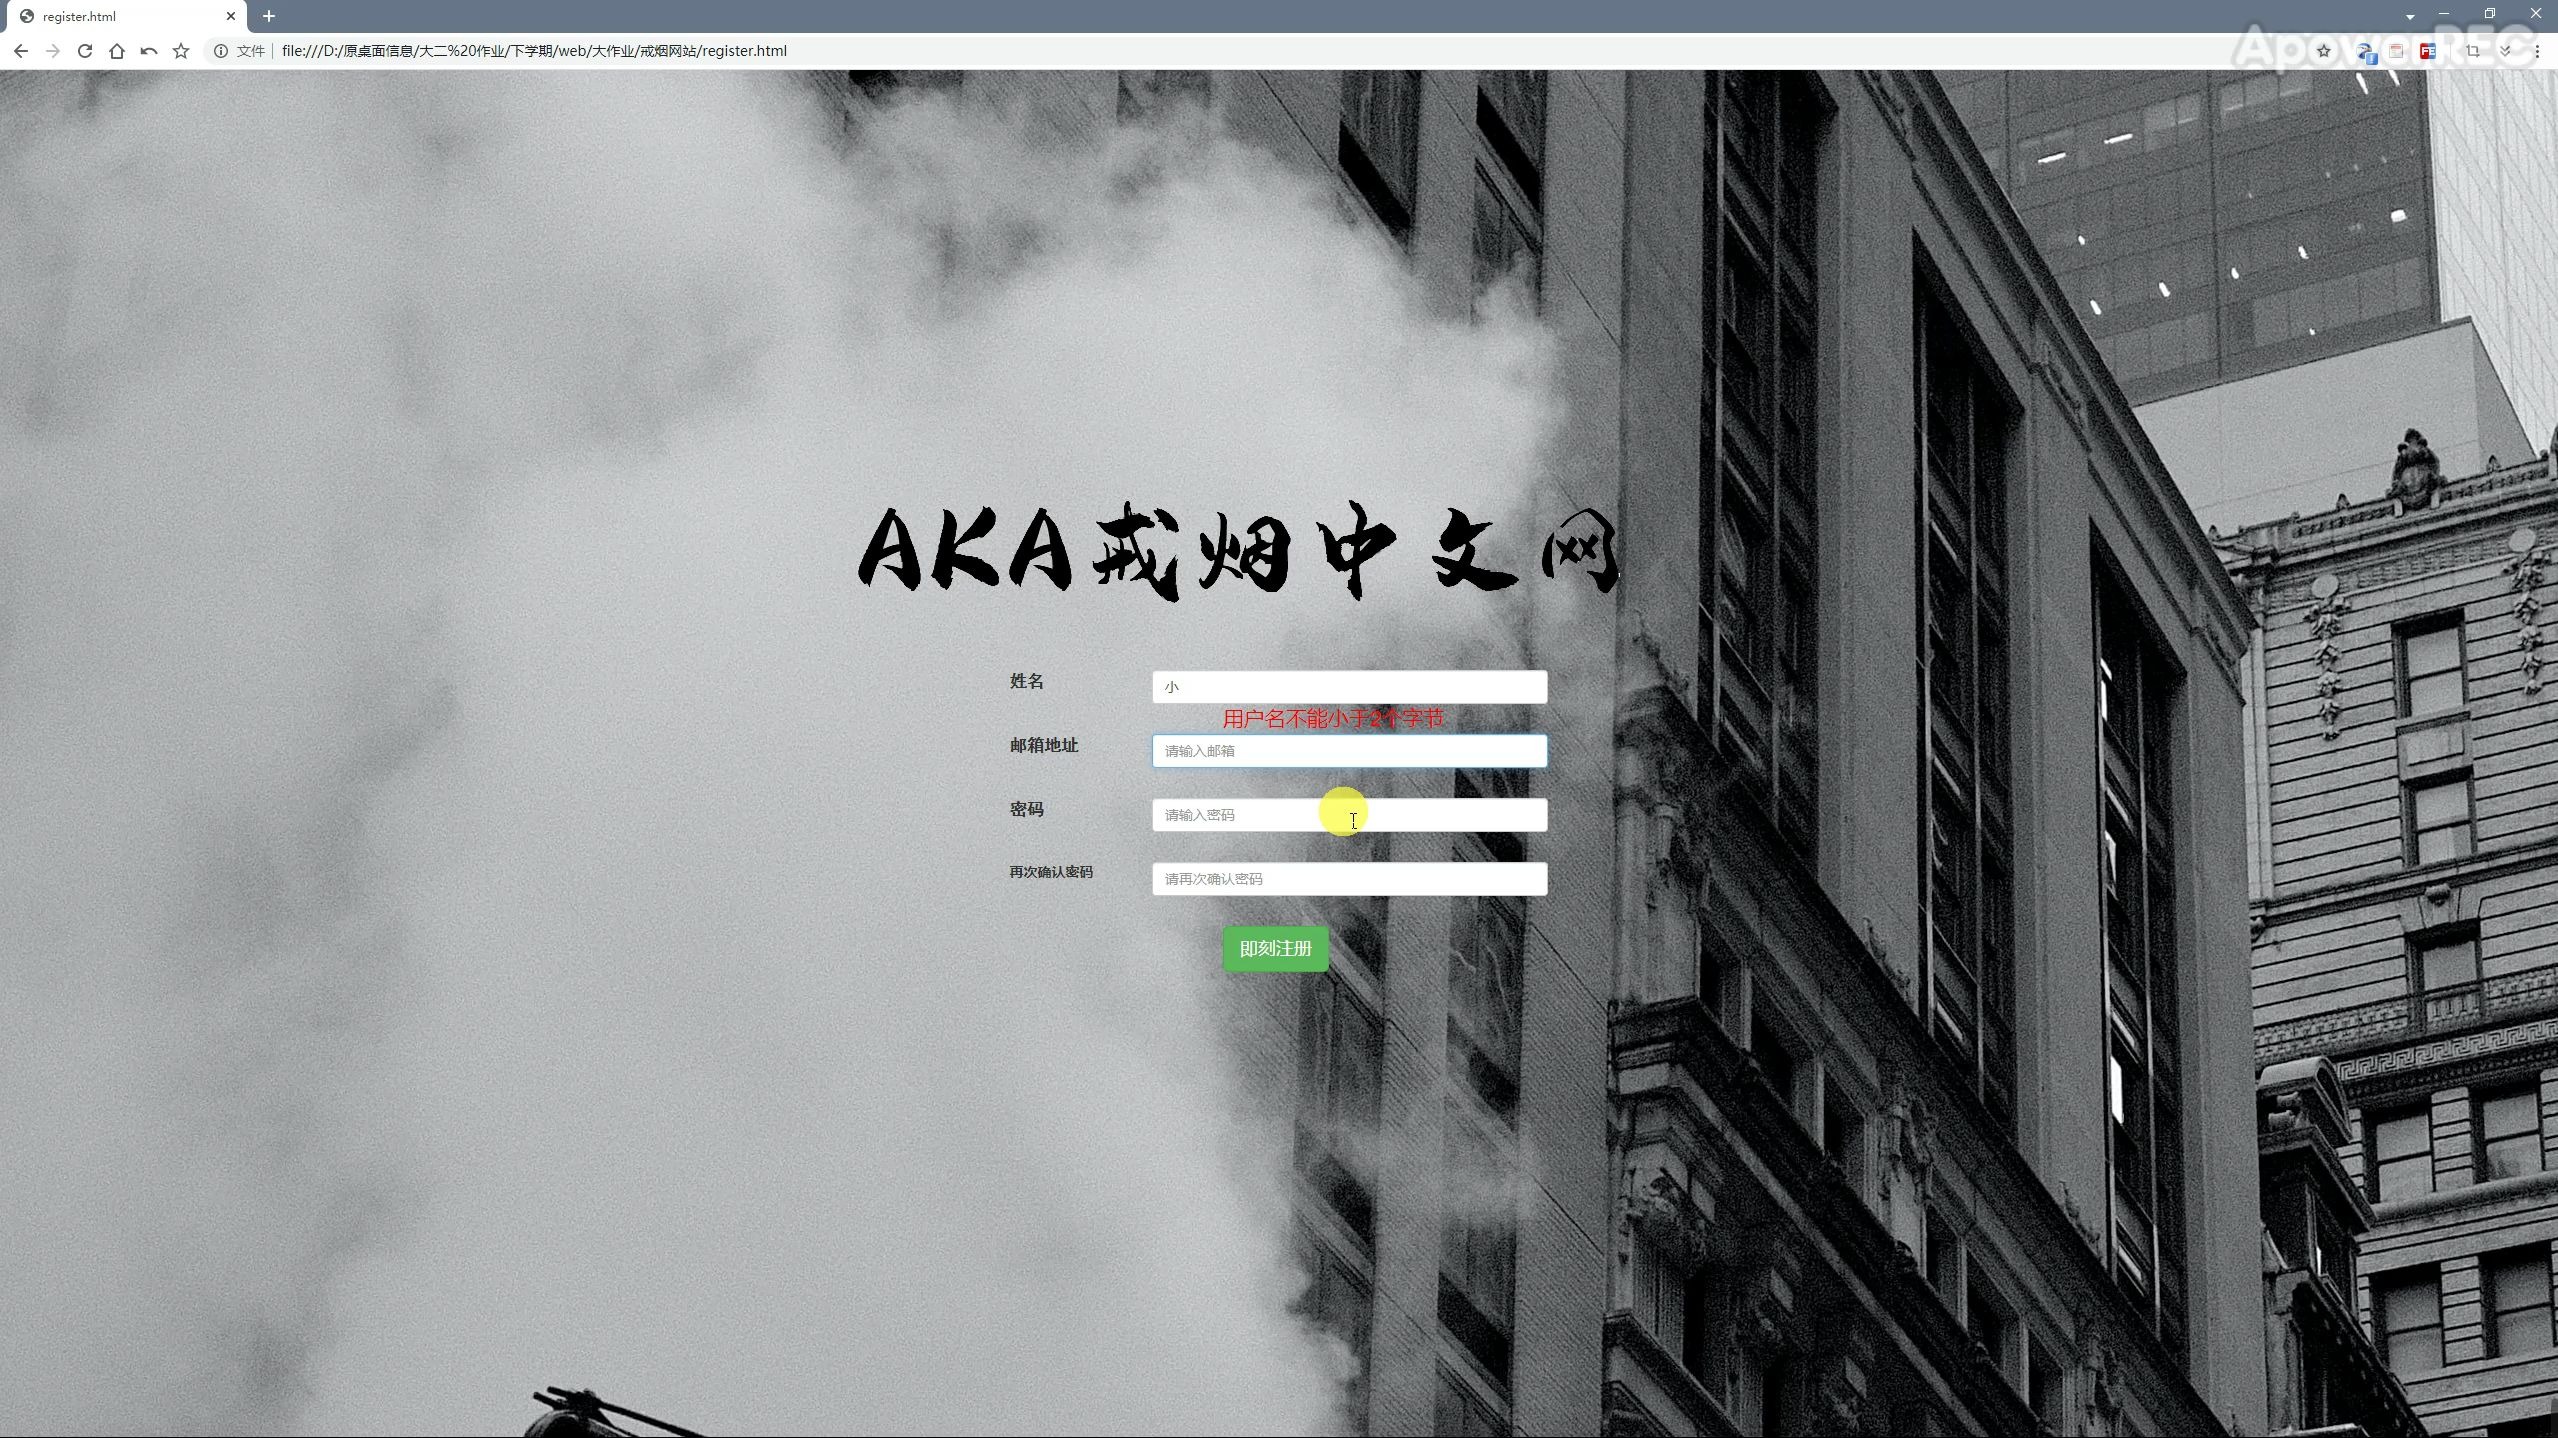Click the 邮箱地址 label
This screenshot has width=2558, height=1438.
1044,745
